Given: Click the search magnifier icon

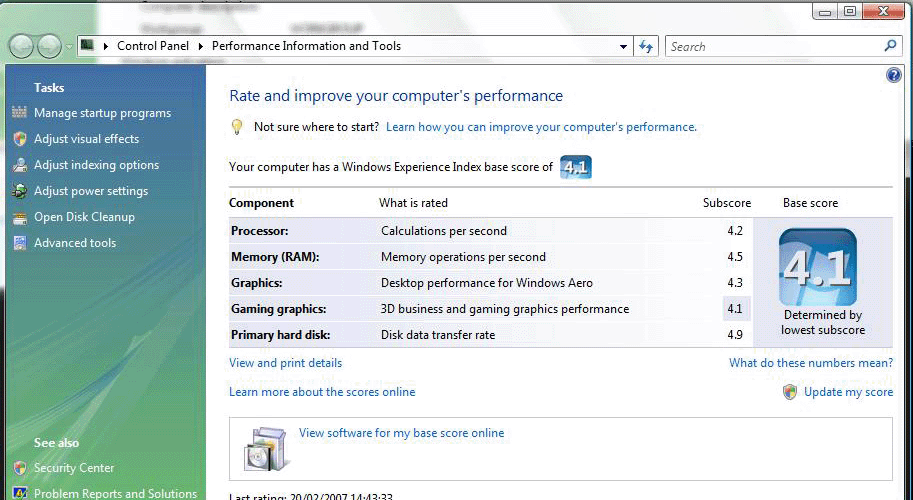Looking at the screenshot, I should [890, 46].
